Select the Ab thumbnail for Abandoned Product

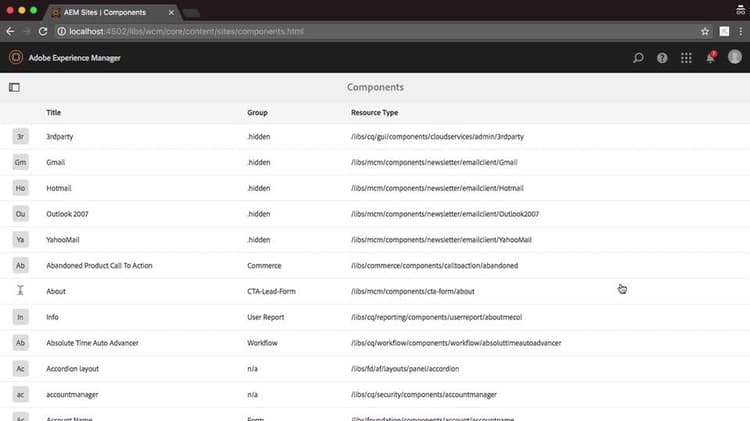tap(21, 266)
